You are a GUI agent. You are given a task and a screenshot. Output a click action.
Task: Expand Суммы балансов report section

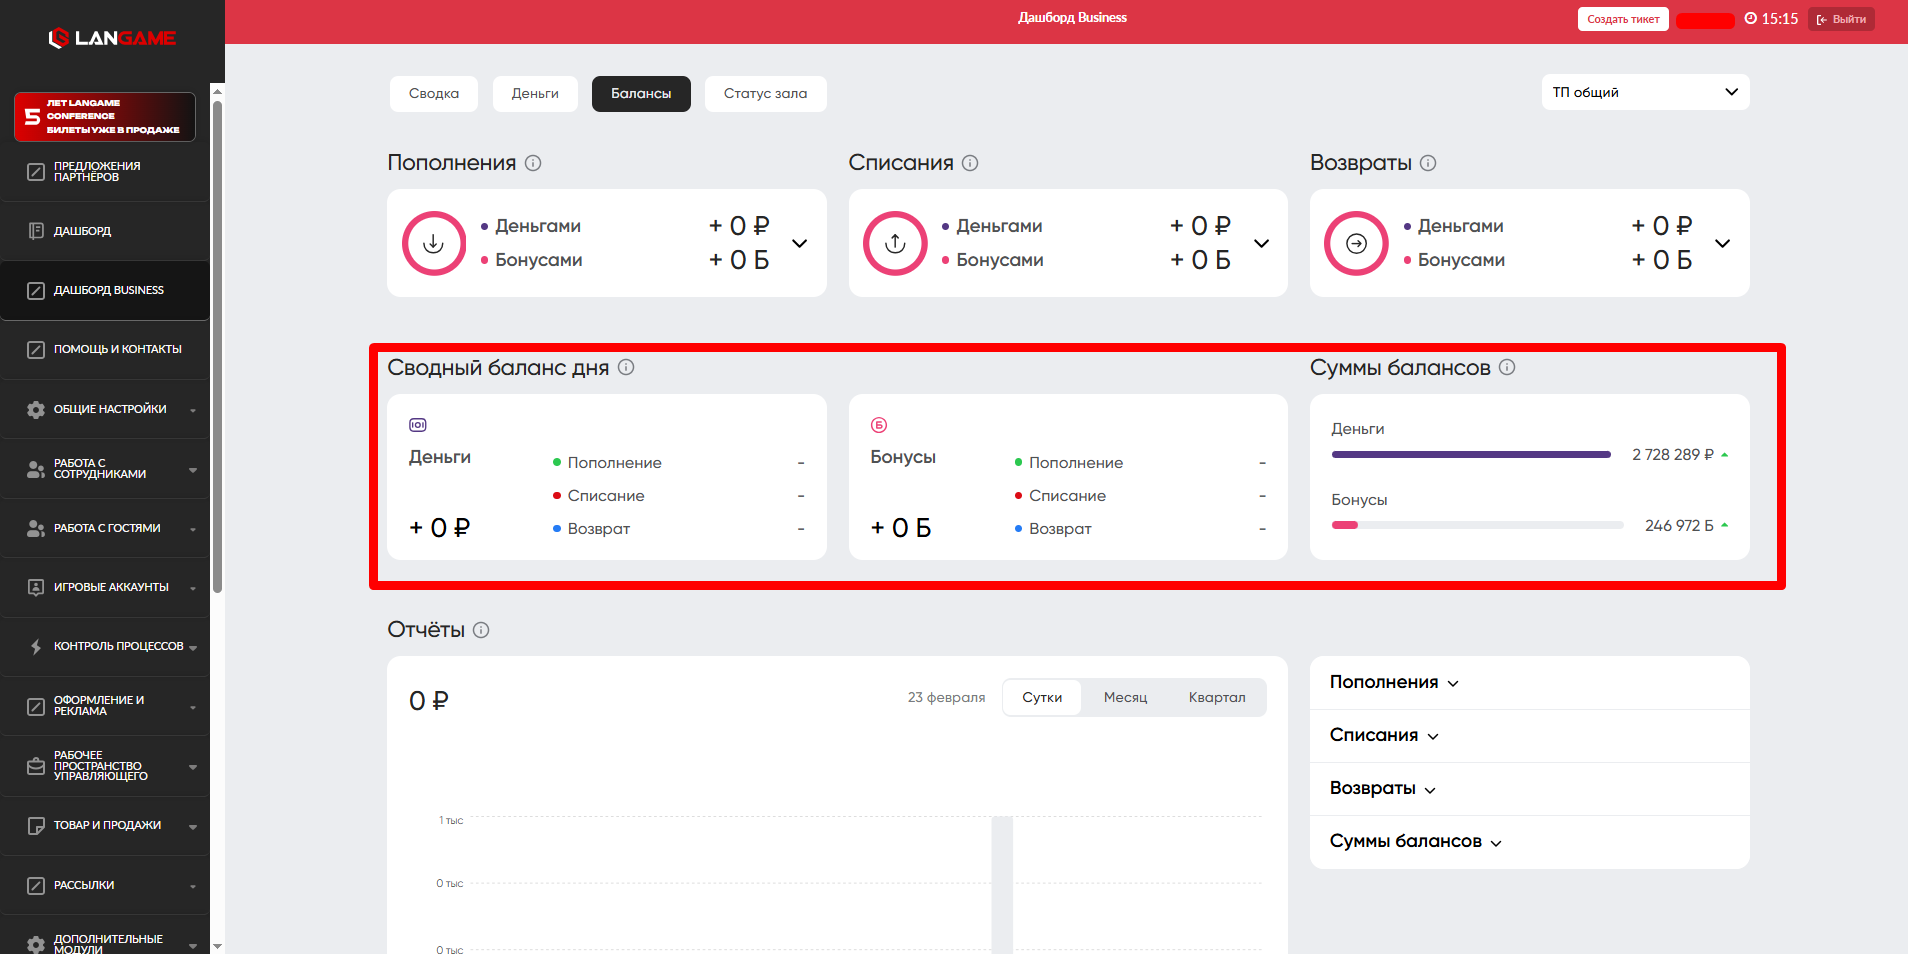[x=1415, y=842]
